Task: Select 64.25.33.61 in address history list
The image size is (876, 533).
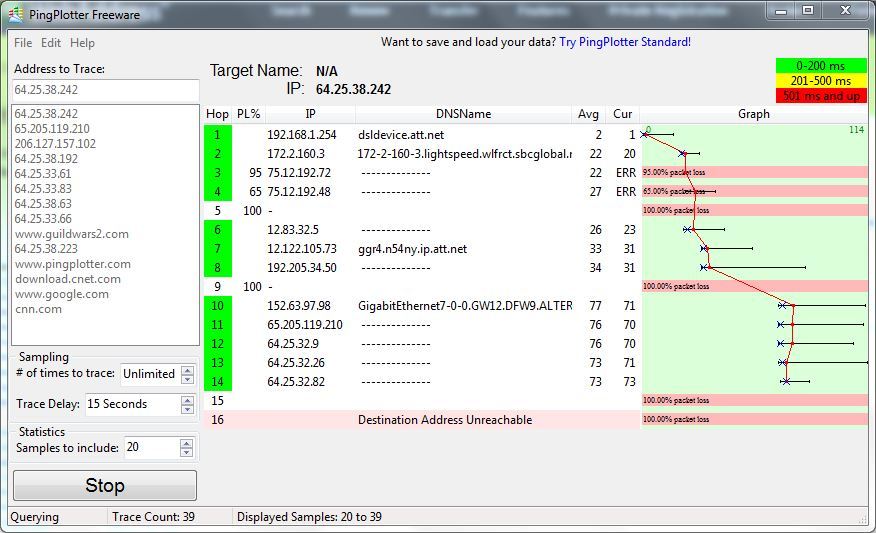Action: (x=43, y=174)
